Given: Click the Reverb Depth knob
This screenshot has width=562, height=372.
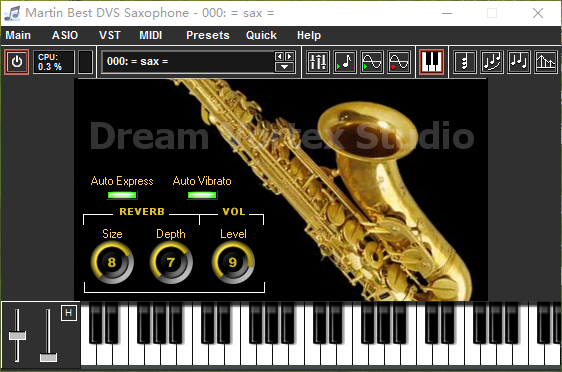Looking at the screenshot, I should (171, 262).
